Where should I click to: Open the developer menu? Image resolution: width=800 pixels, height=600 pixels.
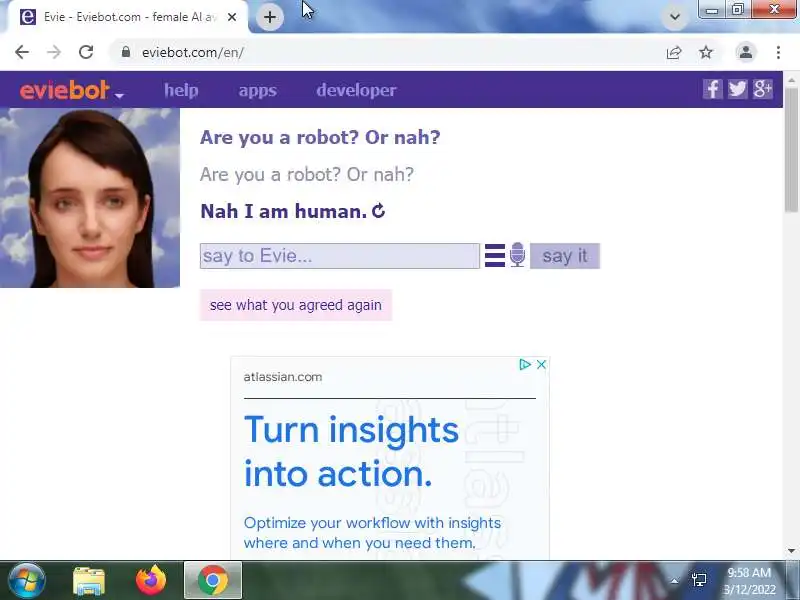(356, 90)
